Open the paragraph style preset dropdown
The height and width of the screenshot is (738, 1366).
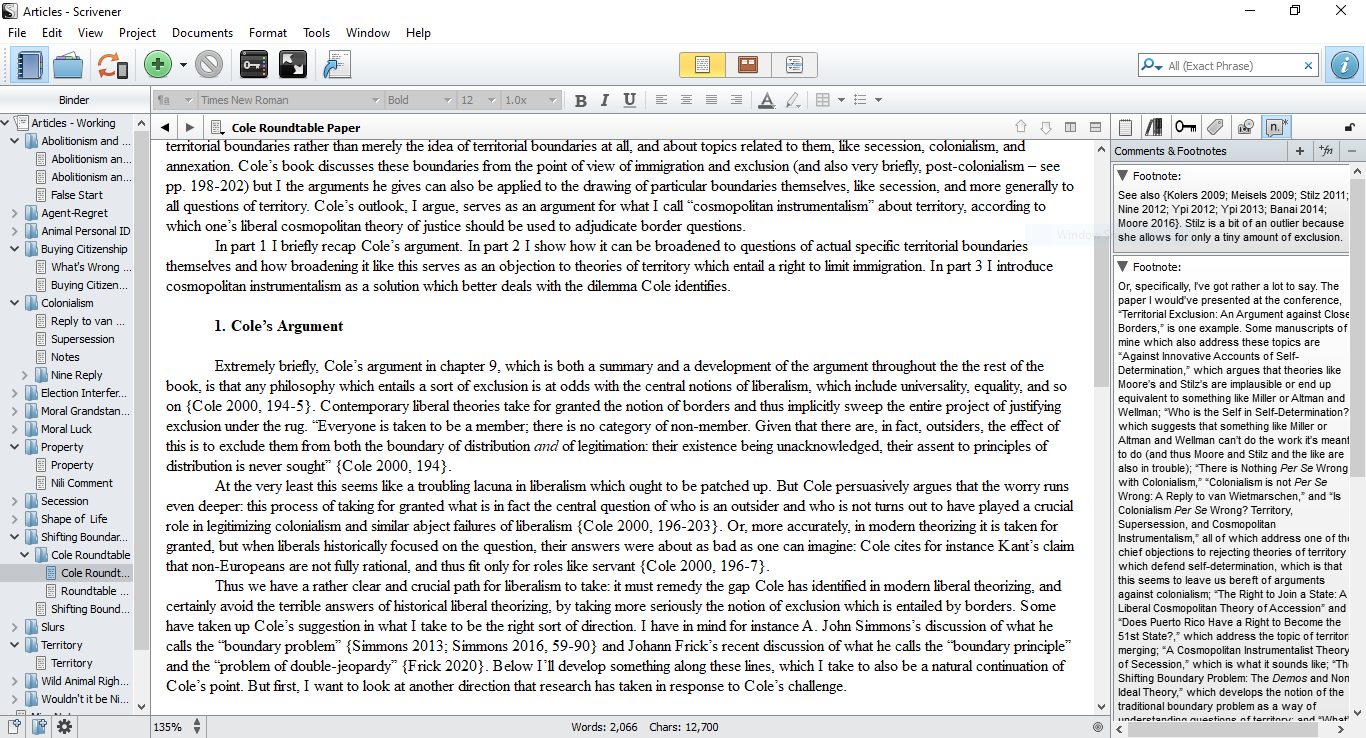pos(174,100)
